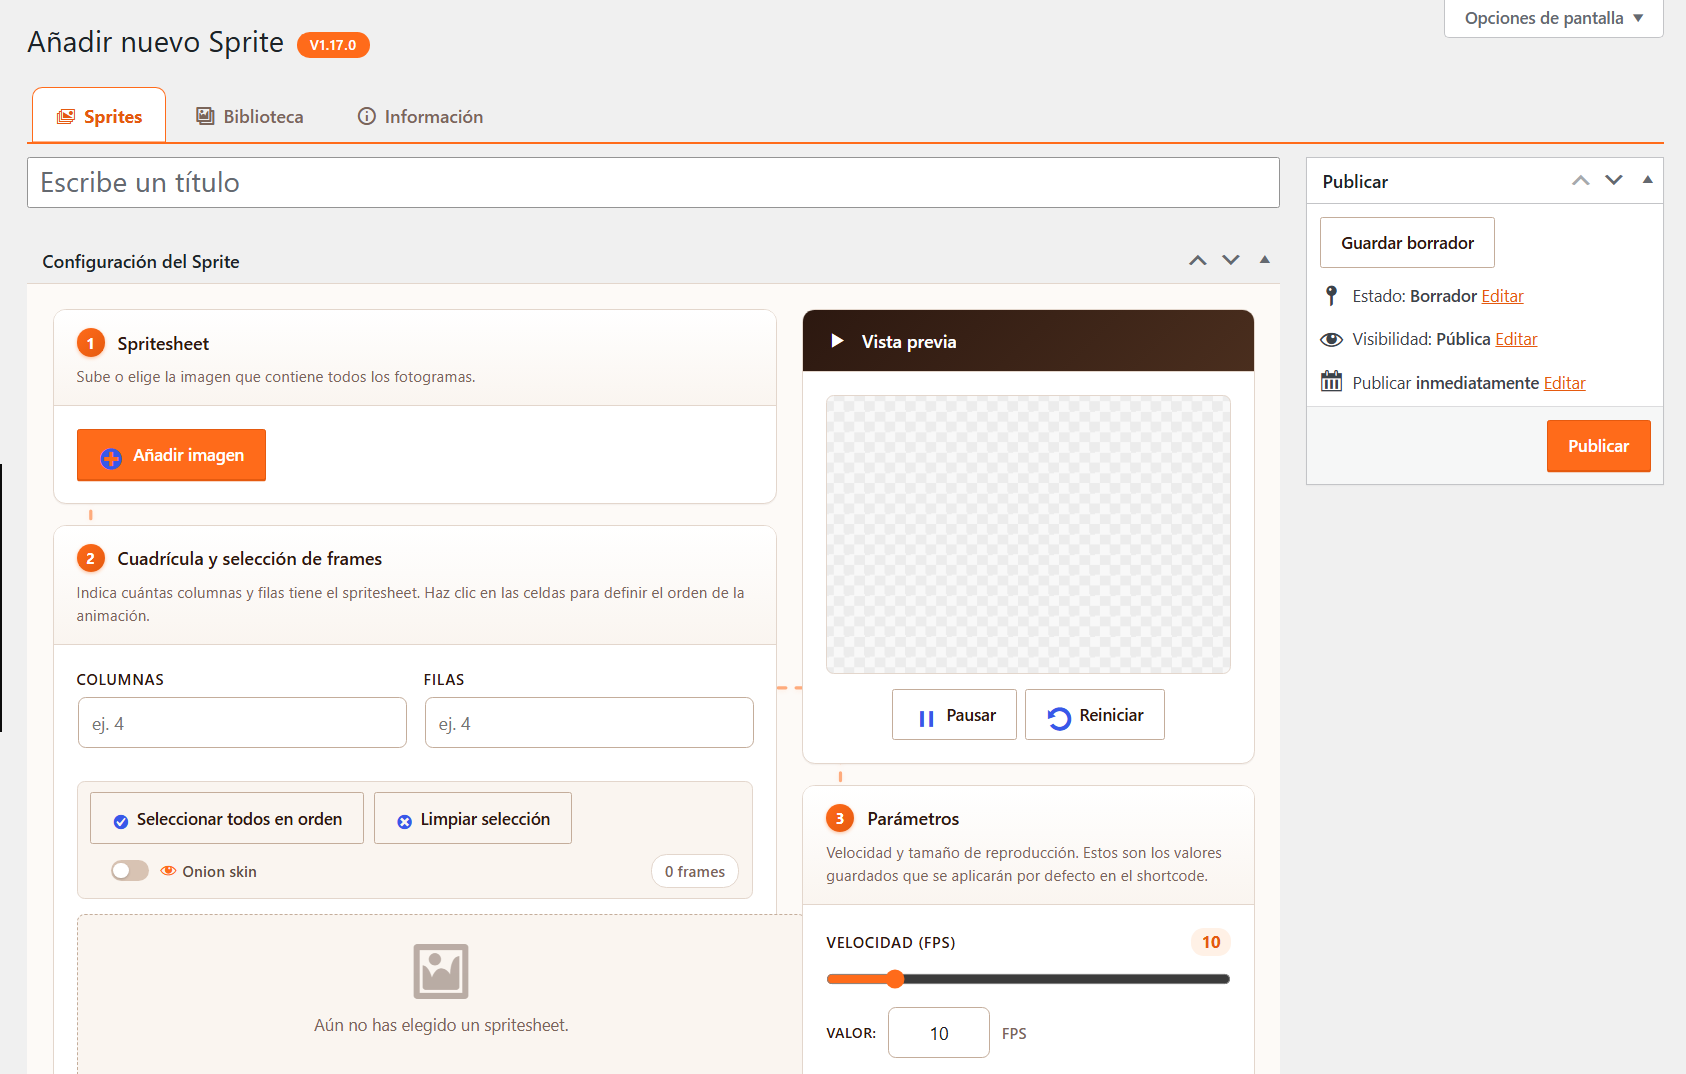Click the 0 frames counter badge
1686x1074 pixels.
tap(695, 872)
